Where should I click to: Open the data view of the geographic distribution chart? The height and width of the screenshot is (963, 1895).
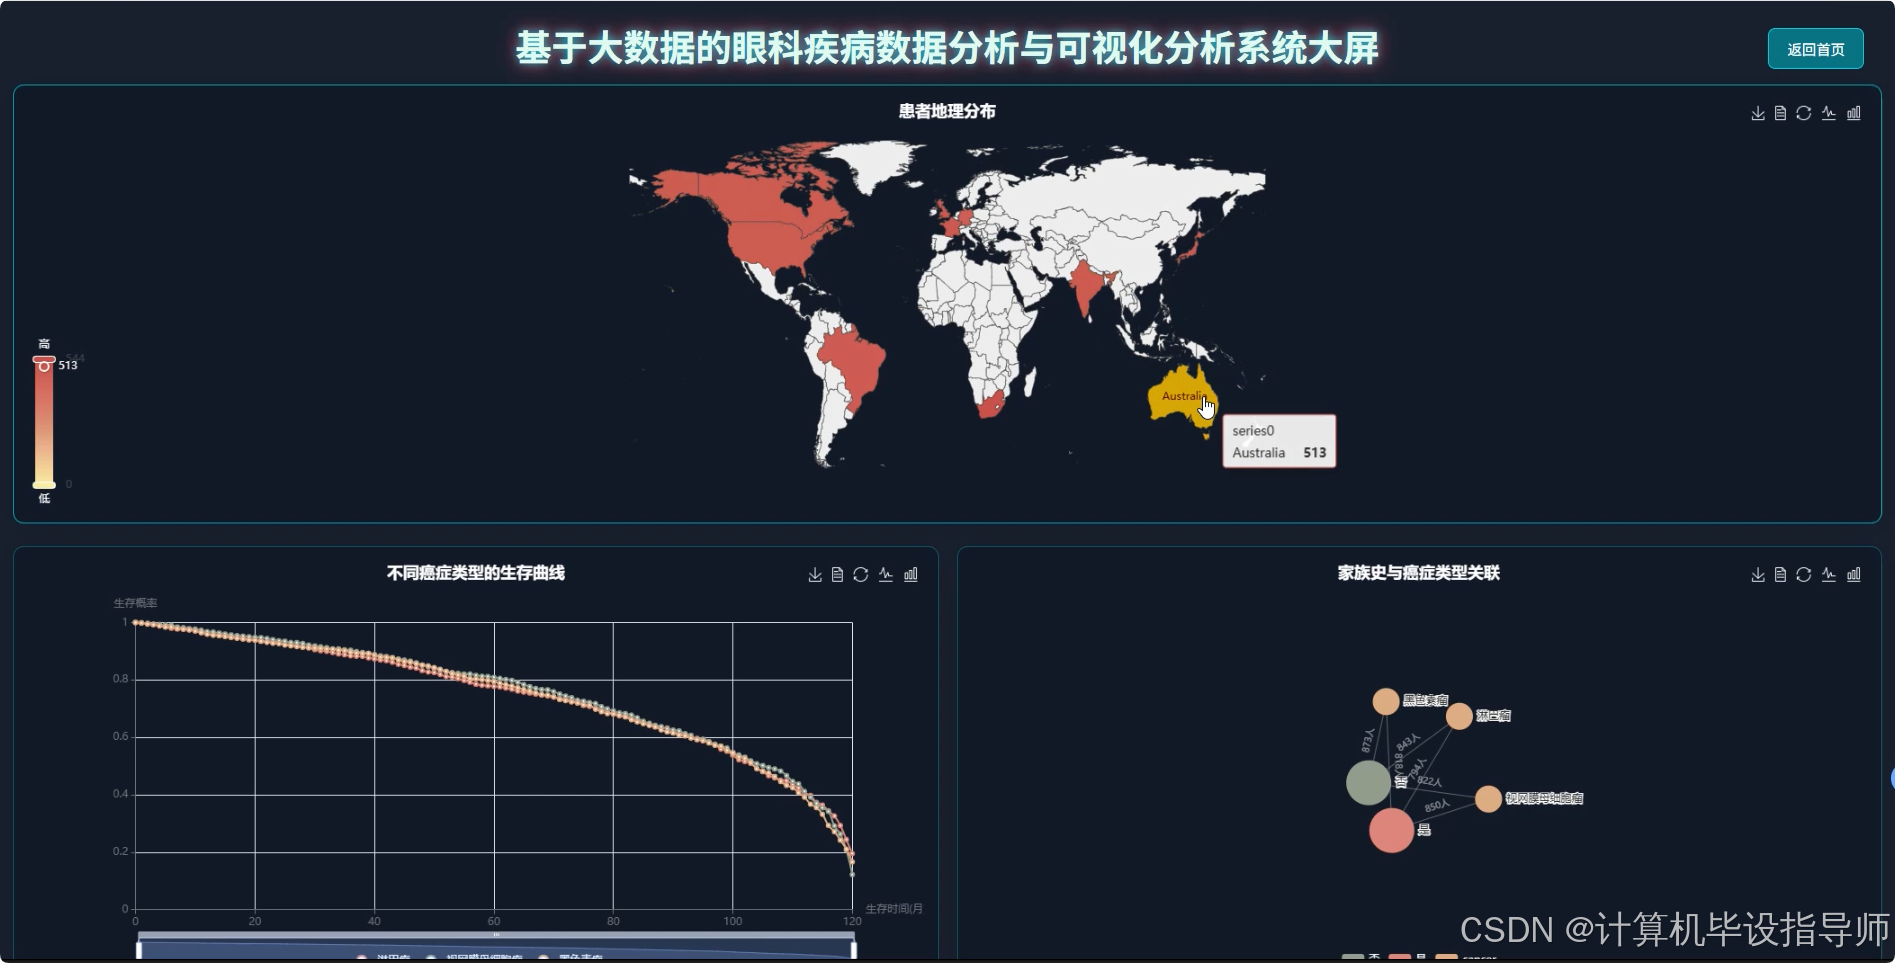click(x=1780, y=113)
